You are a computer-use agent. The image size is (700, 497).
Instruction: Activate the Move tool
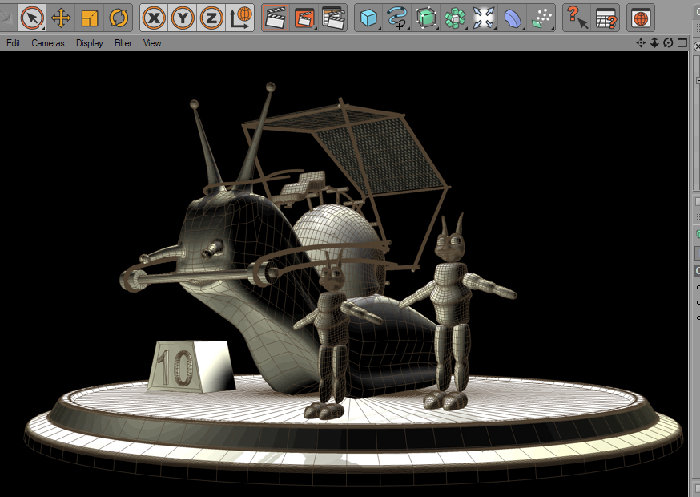[61, 18]
